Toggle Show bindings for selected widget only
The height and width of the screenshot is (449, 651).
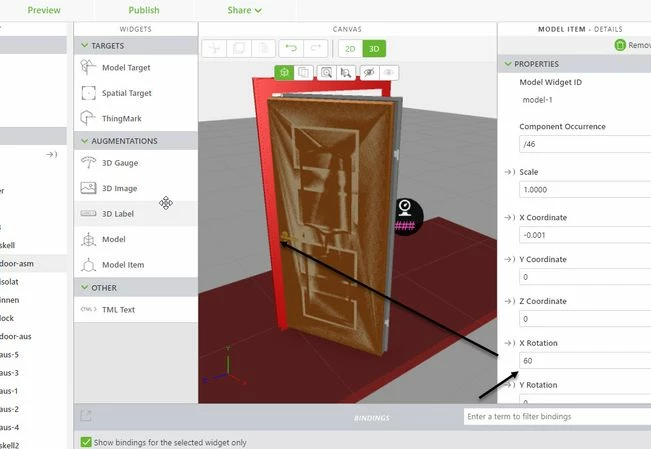tap(86, 442)
